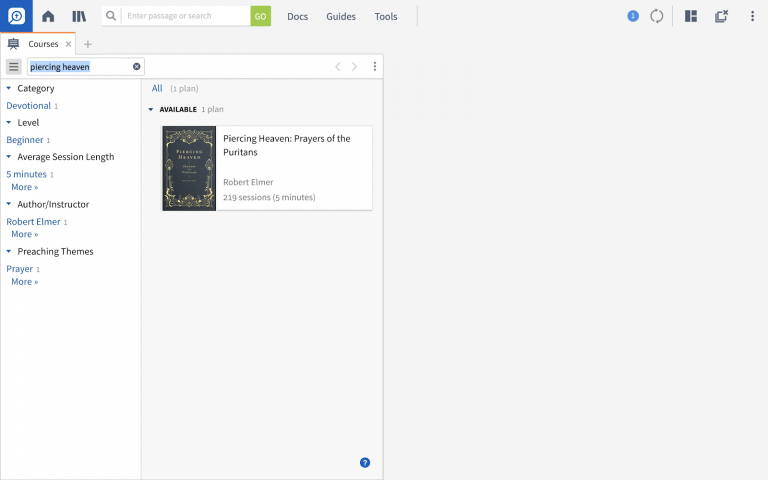Collapse the Category facet
Image resolution: width=768 pixels, height=480 pixels.
pos(8,88)
